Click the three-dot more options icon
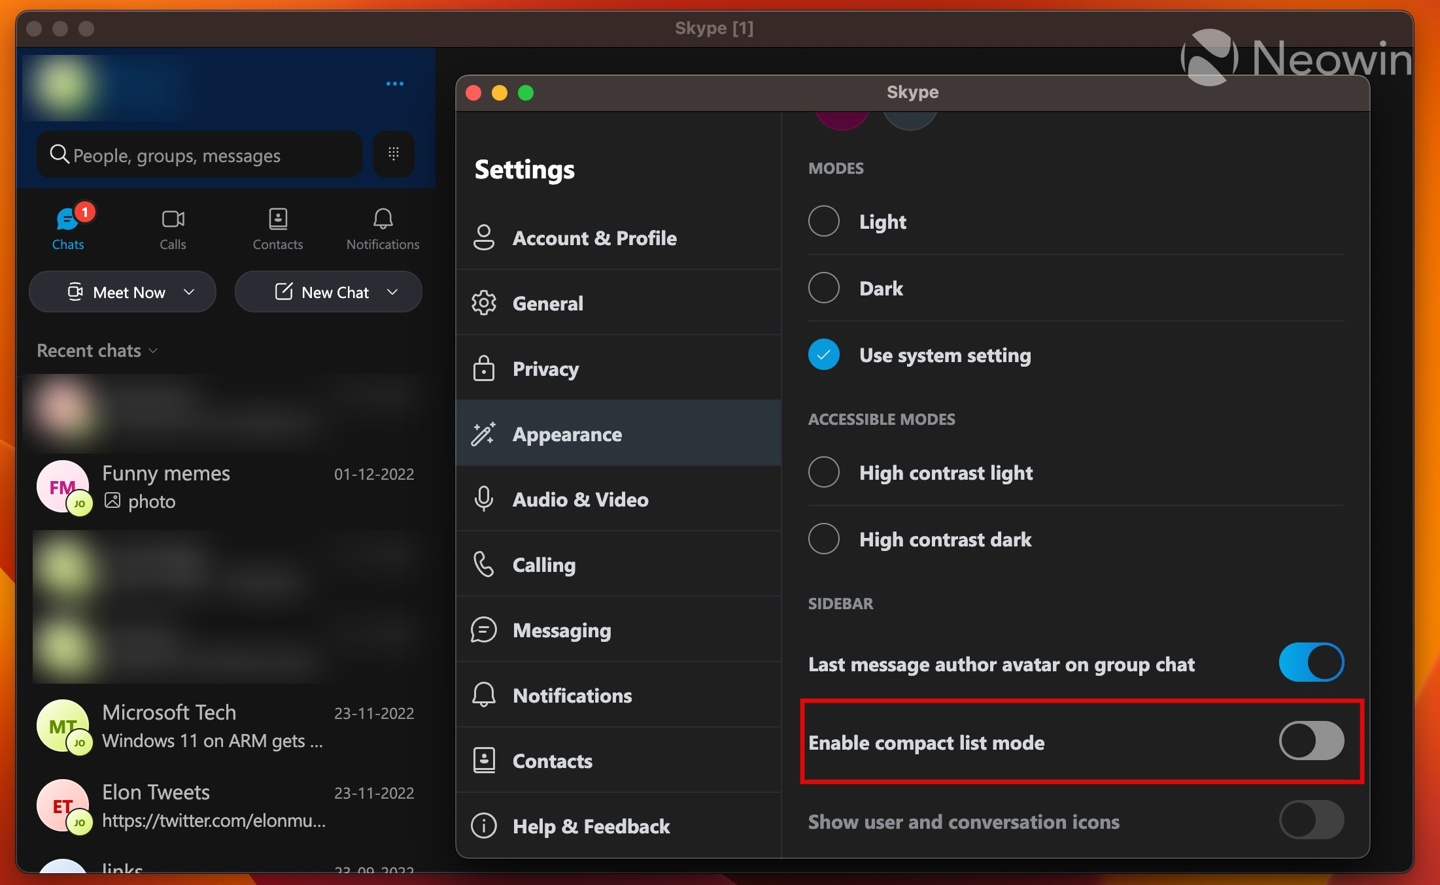 click(x=395, y=84)
